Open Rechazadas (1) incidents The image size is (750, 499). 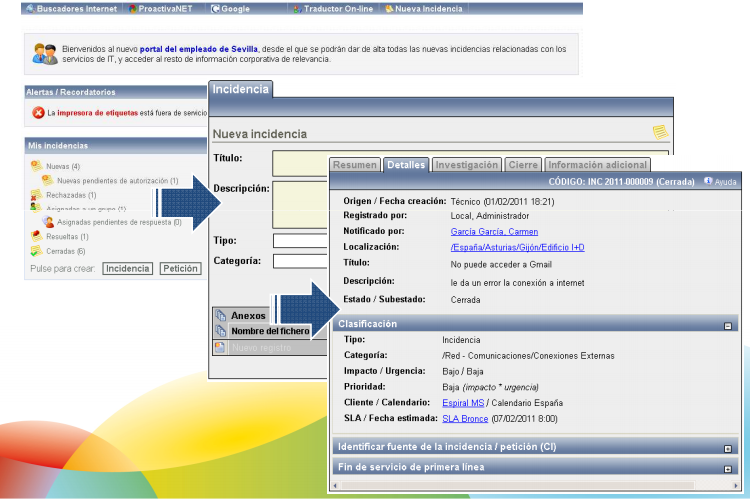coord(71,195)
